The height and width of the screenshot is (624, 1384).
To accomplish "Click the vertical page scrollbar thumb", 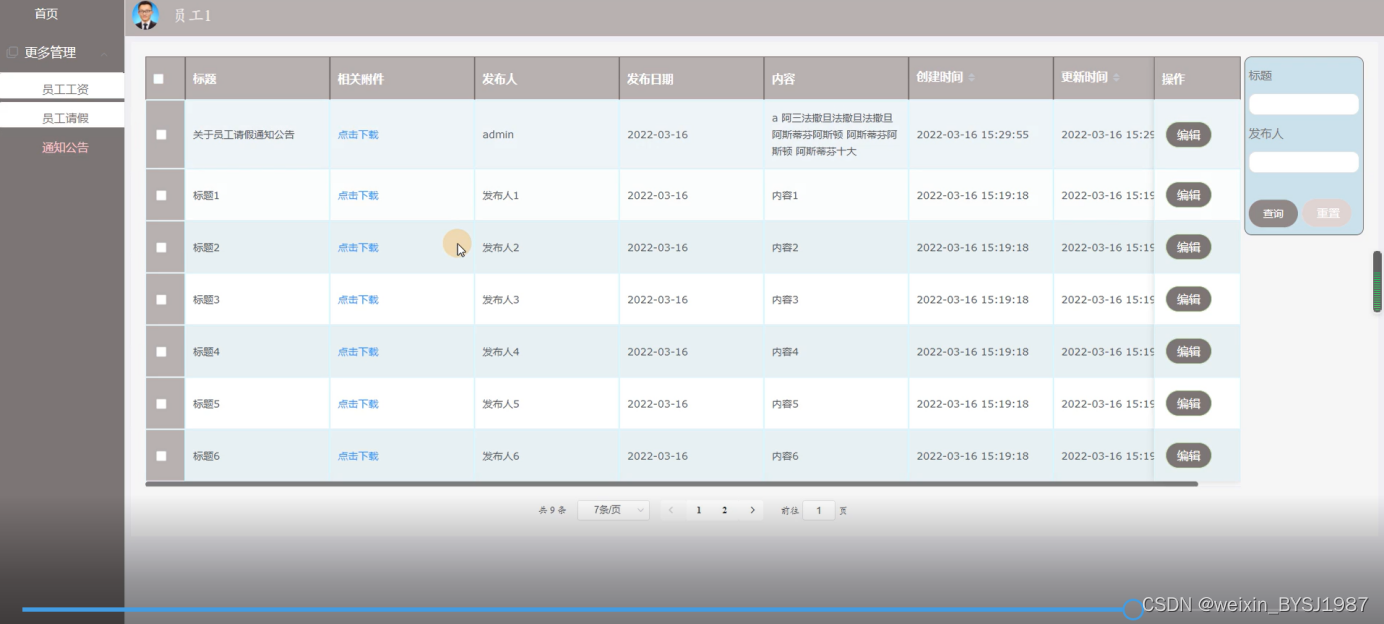I will tap(1377, 281).
